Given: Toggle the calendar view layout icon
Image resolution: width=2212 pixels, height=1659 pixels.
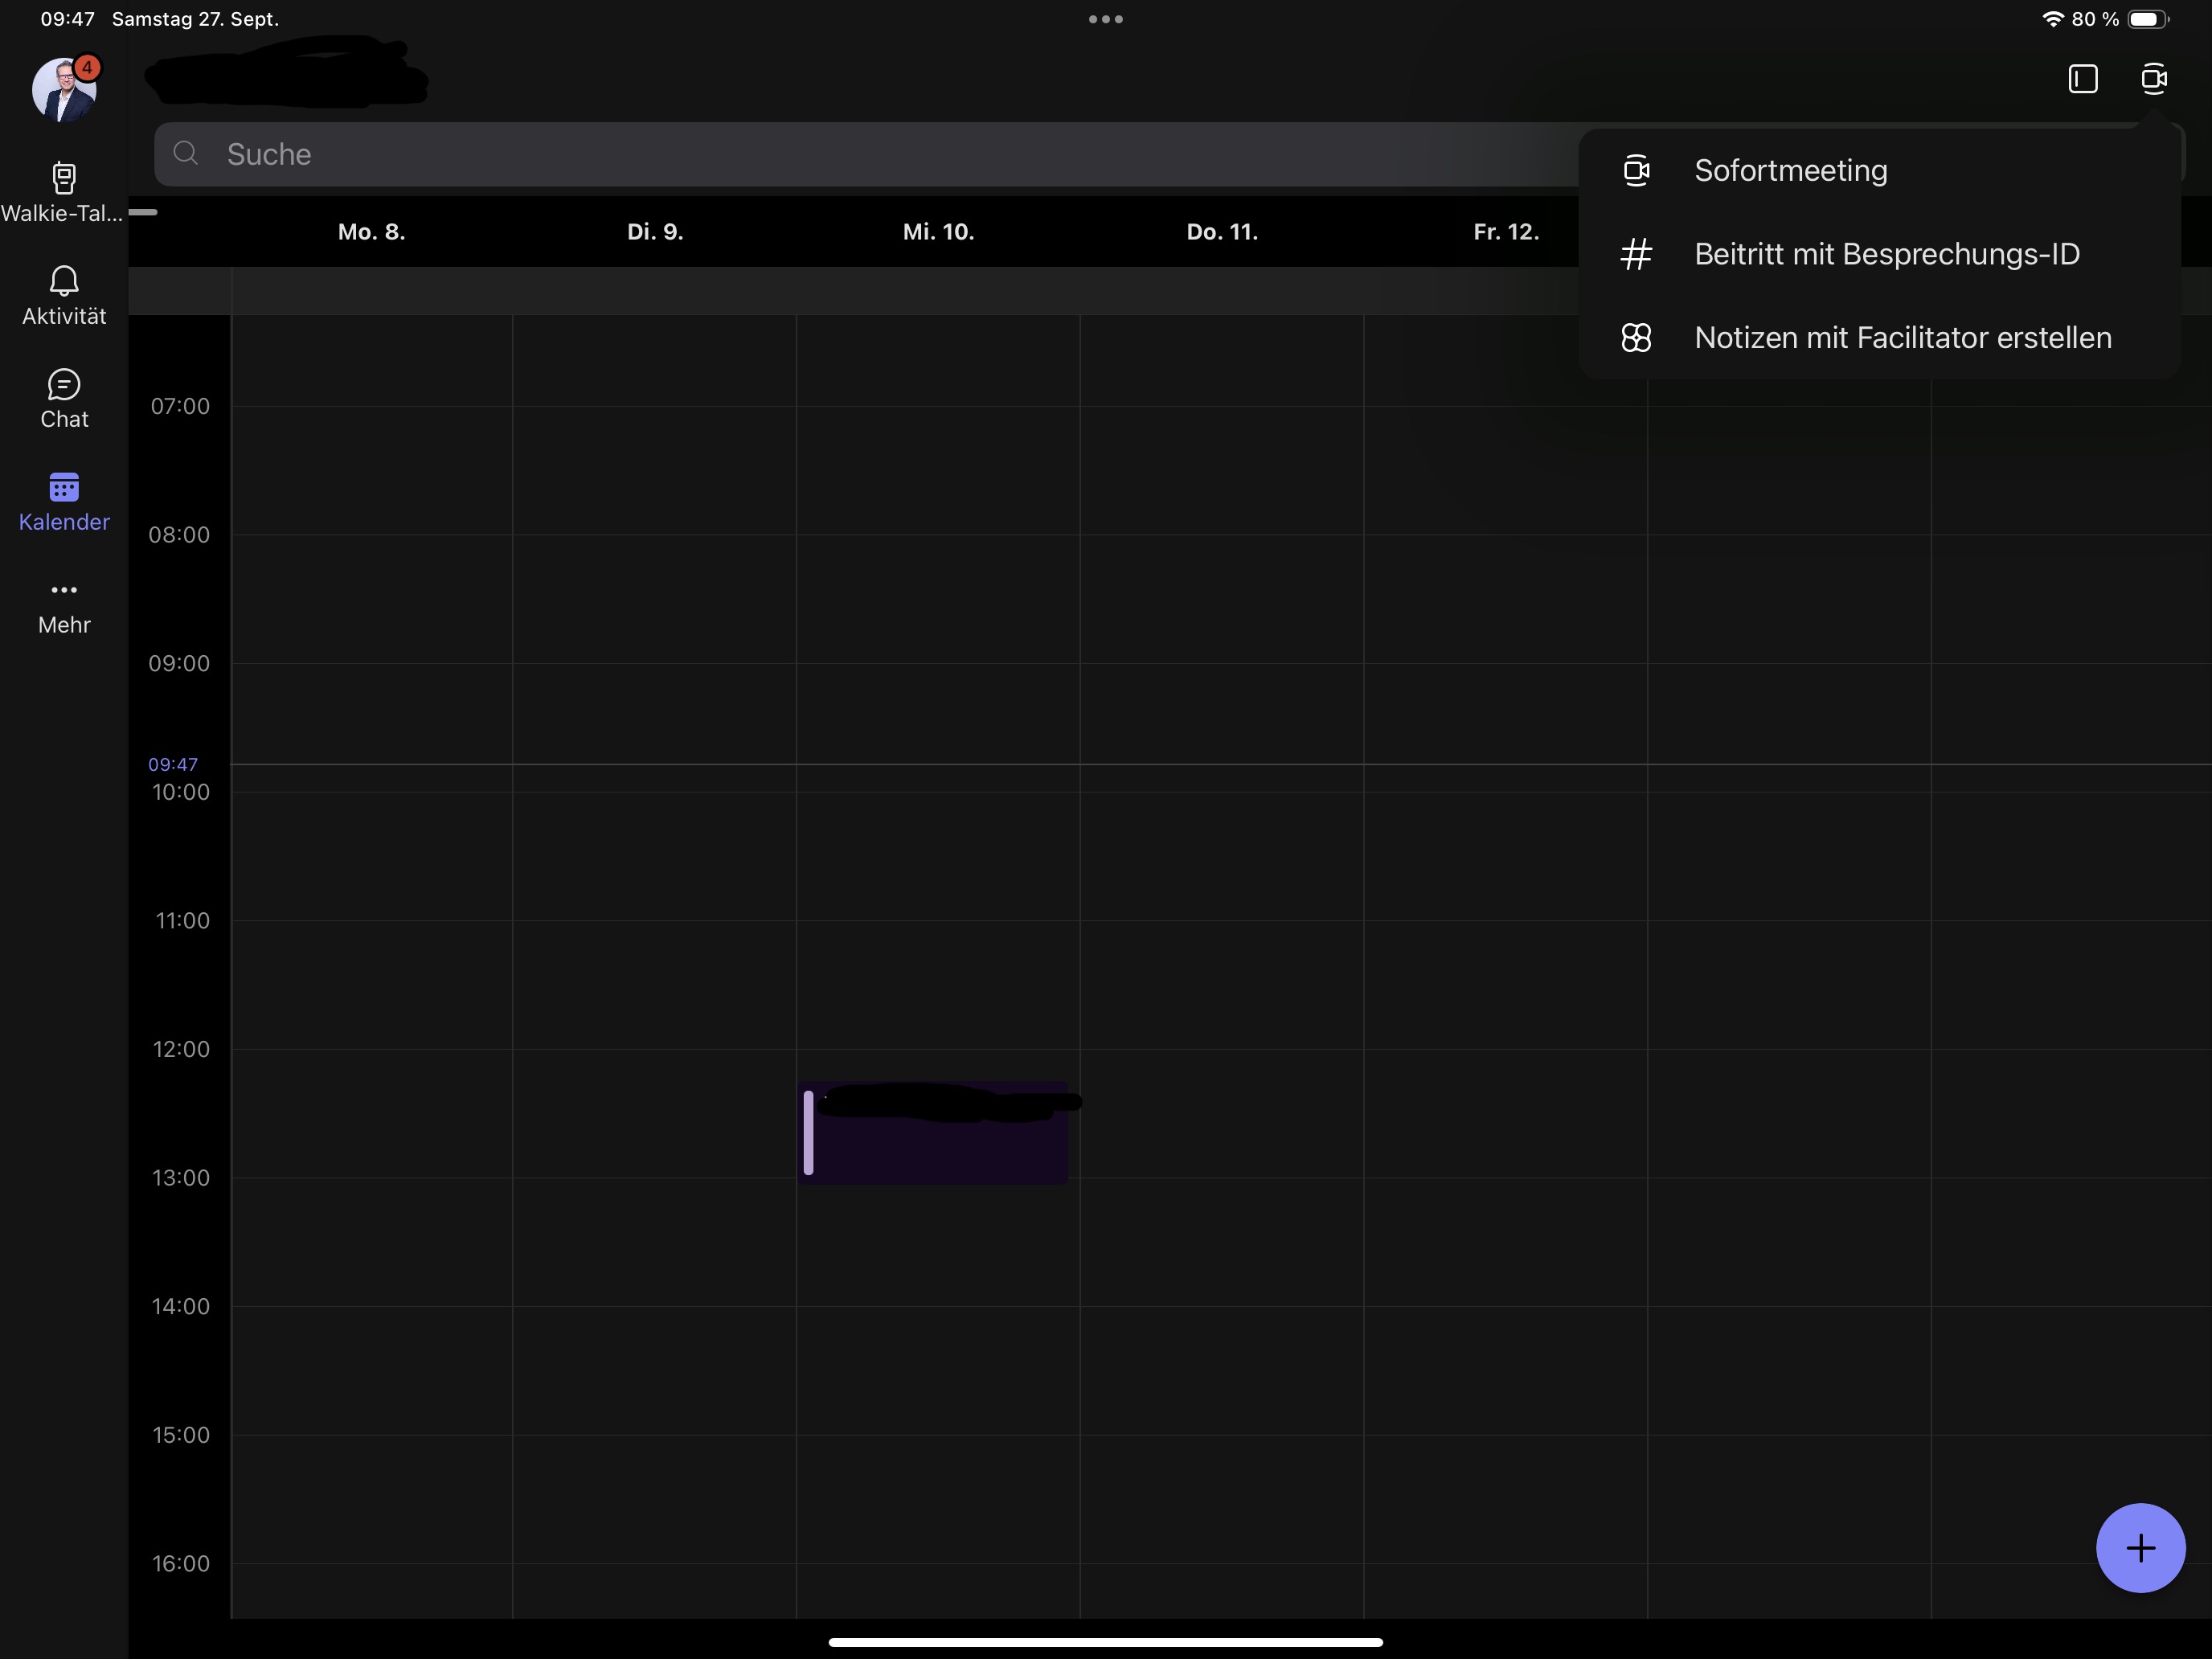Looking at the screenshot, I should pyautogui.click(x=2082, y=79).
